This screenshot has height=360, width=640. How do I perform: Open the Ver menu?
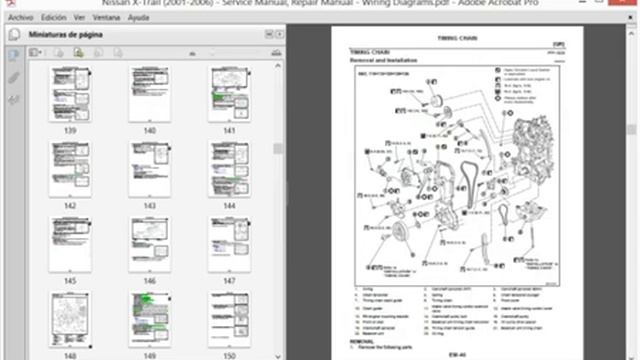coord(79,18)
